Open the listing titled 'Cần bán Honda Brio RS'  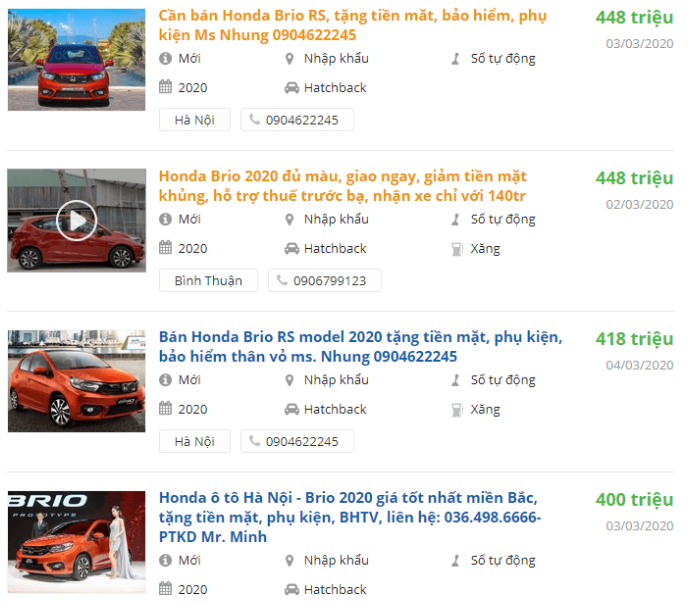[353, 25]
